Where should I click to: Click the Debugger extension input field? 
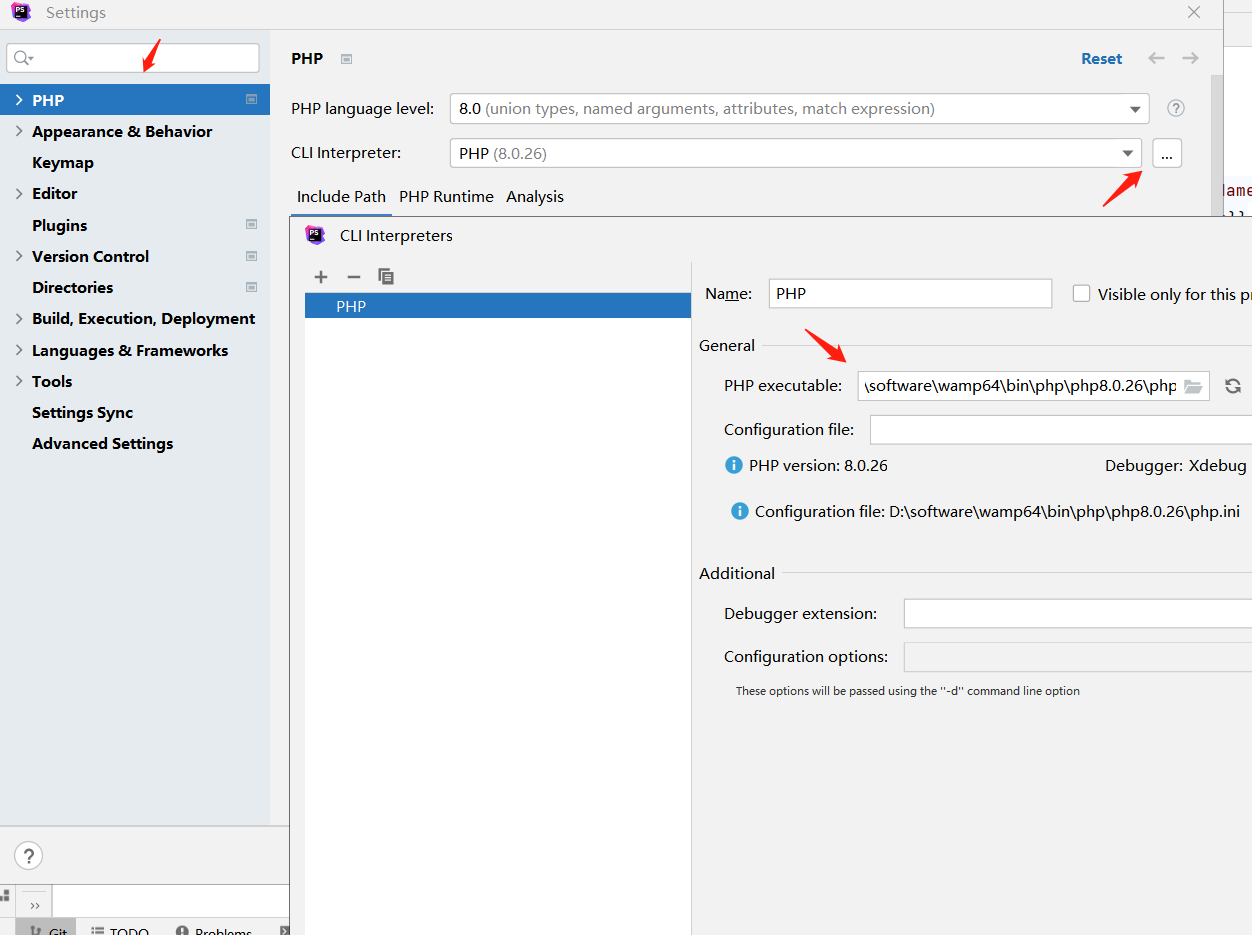coord(1078,614)
